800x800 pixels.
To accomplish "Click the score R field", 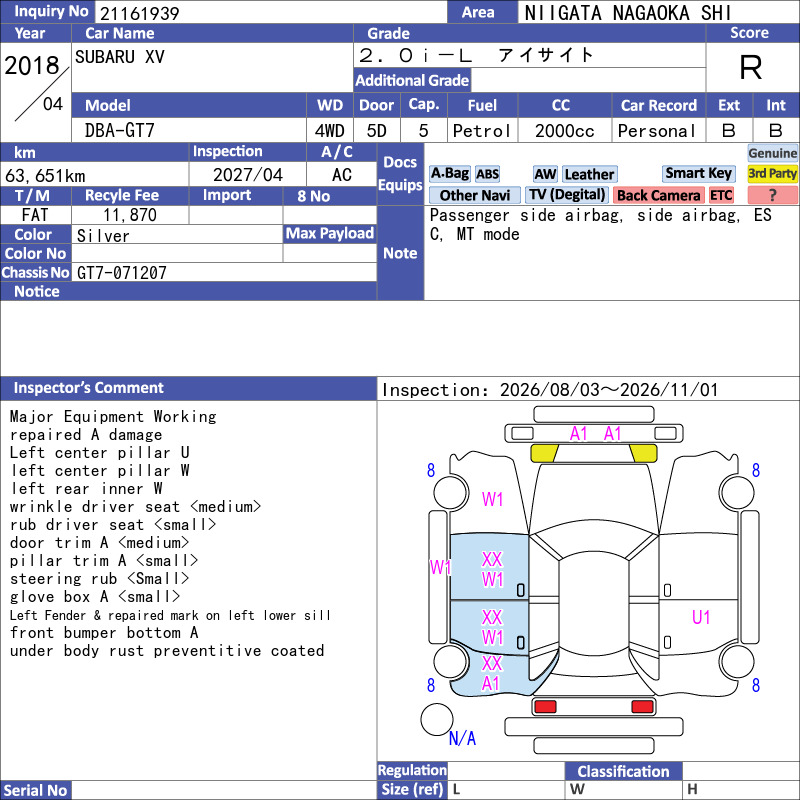I will pos(751,67).
